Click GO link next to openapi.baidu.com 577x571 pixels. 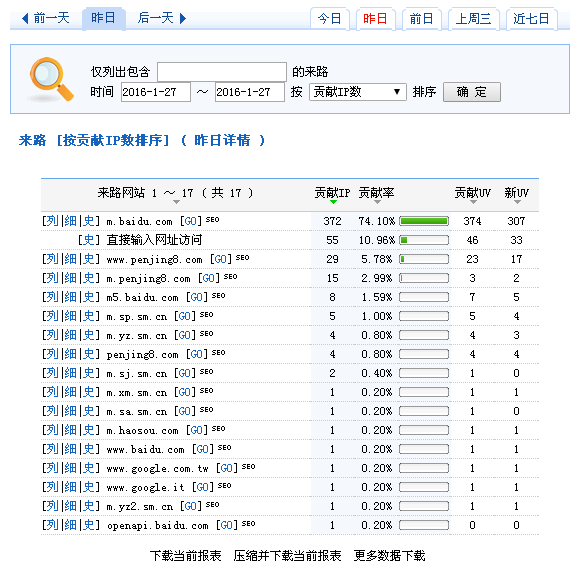(x=227, y=525)
